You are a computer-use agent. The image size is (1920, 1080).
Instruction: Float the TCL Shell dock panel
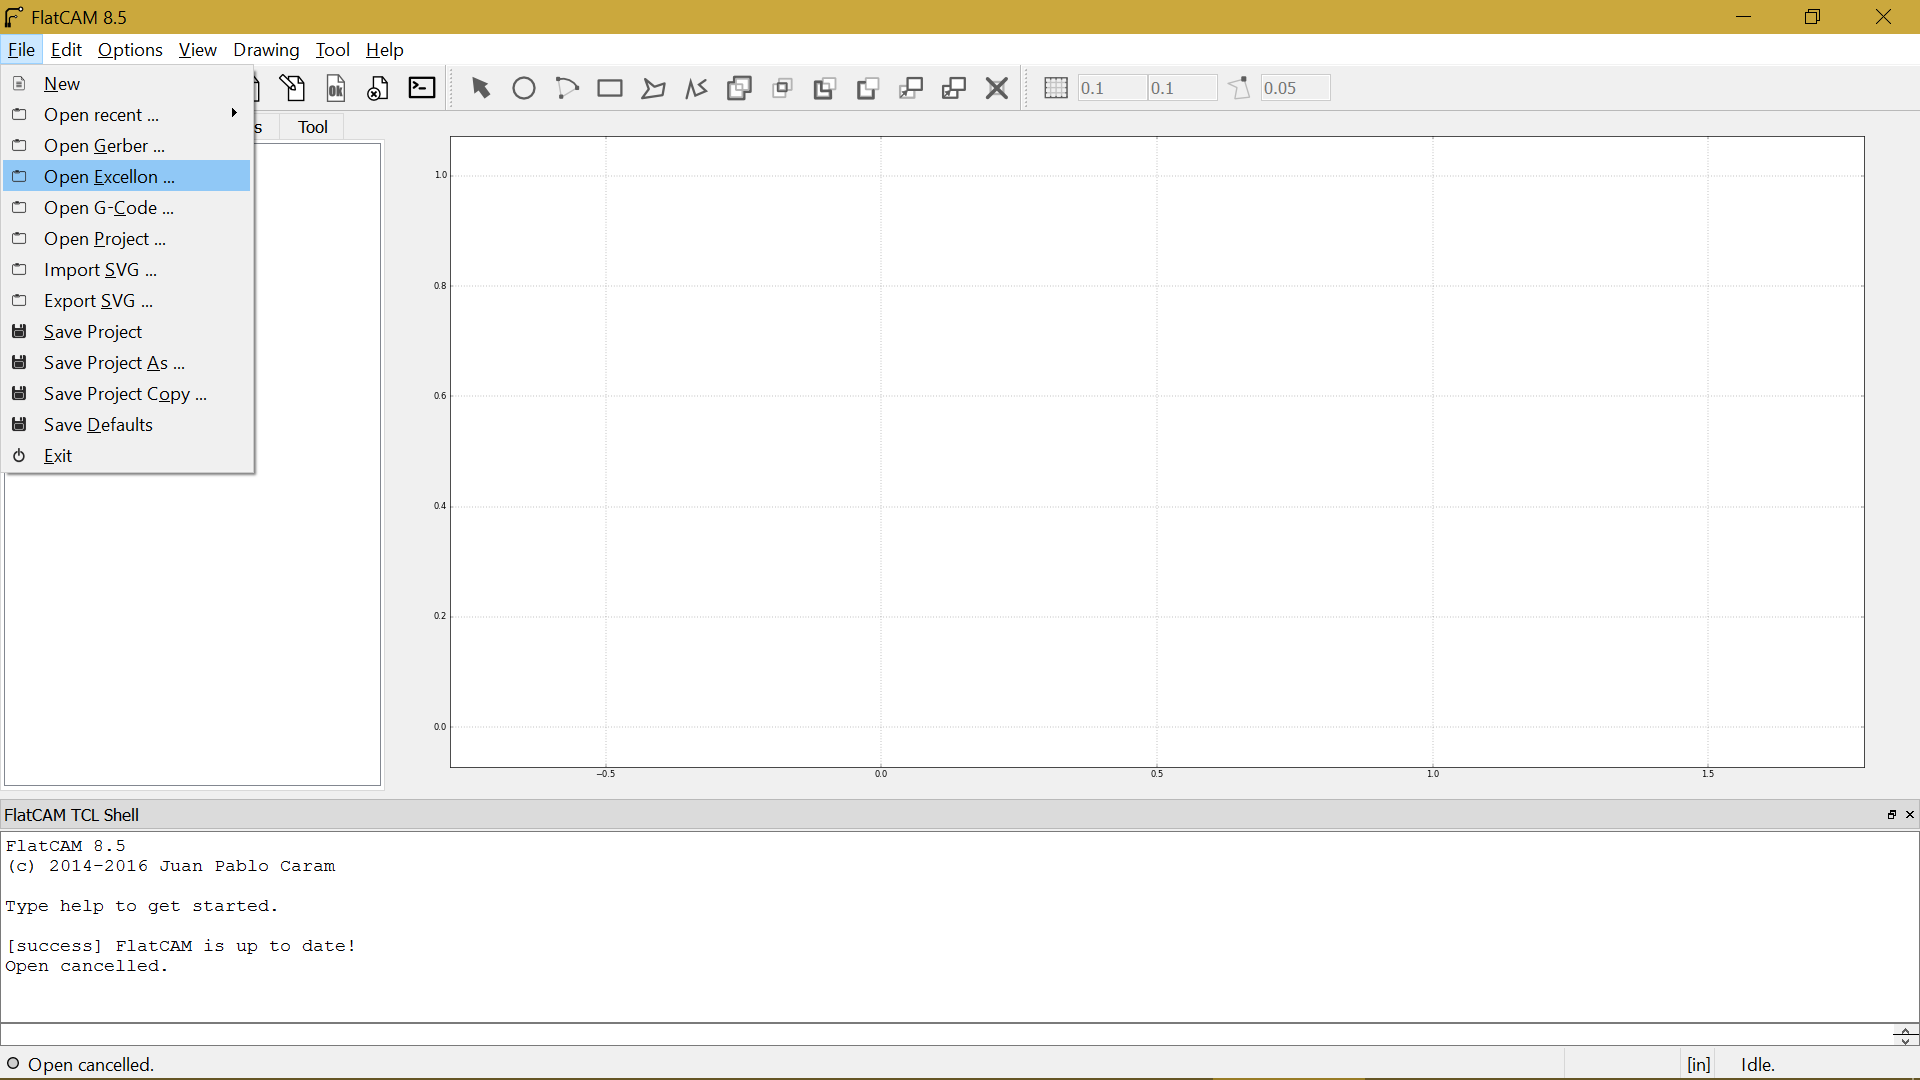click(1891, 815)
